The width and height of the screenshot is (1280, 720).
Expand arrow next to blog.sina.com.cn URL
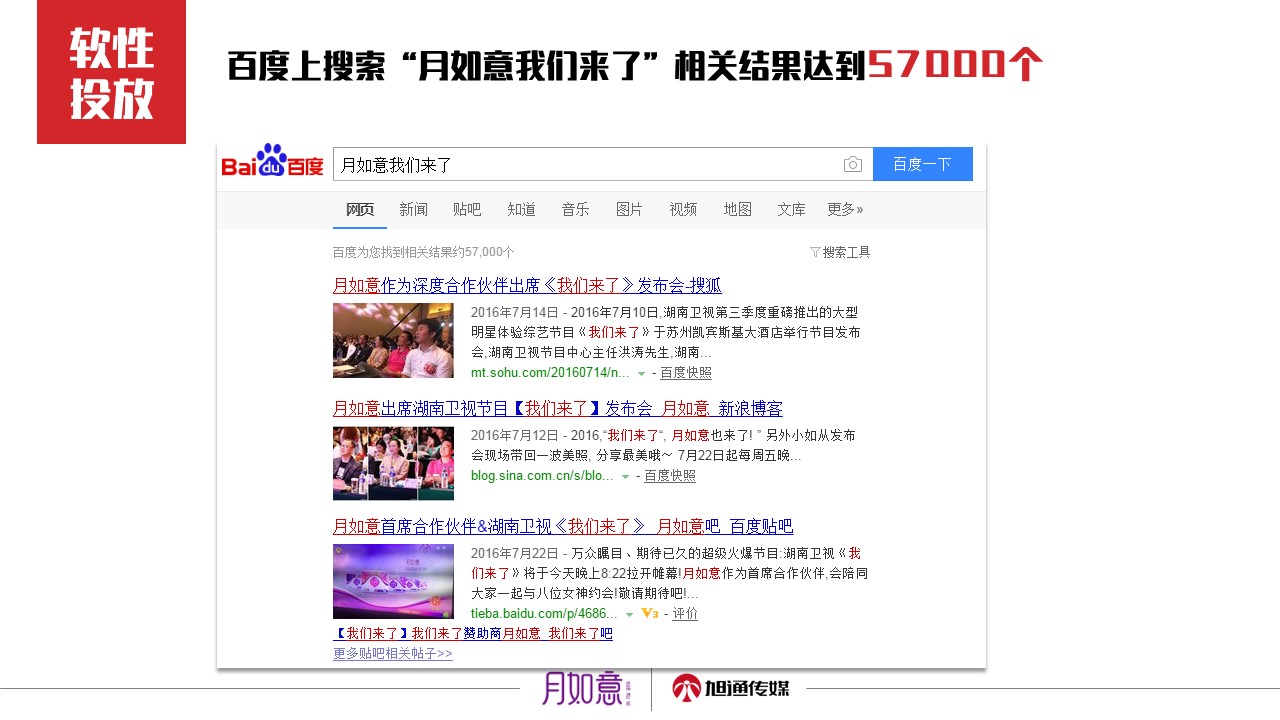(625, 477)
